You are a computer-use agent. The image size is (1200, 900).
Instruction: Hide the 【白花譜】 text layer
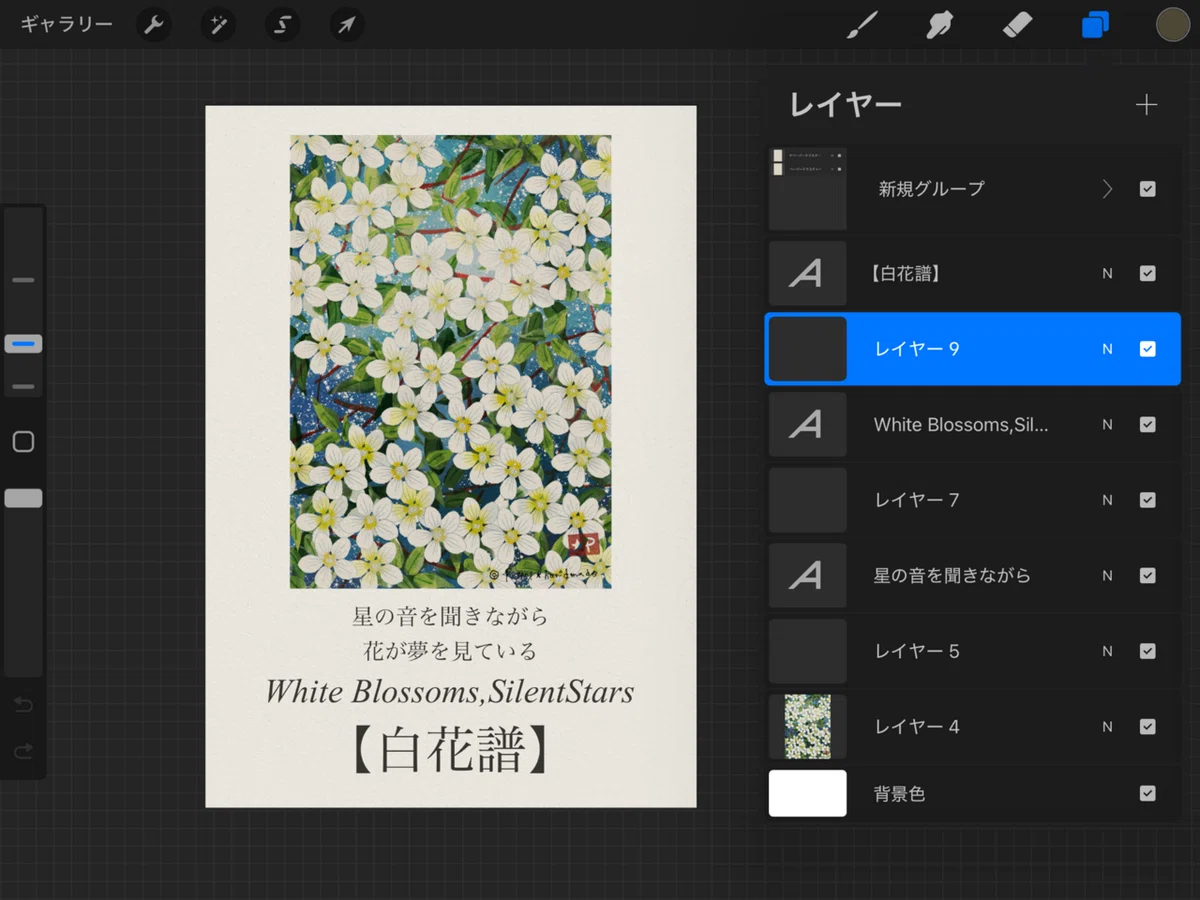click(1147, 273)
